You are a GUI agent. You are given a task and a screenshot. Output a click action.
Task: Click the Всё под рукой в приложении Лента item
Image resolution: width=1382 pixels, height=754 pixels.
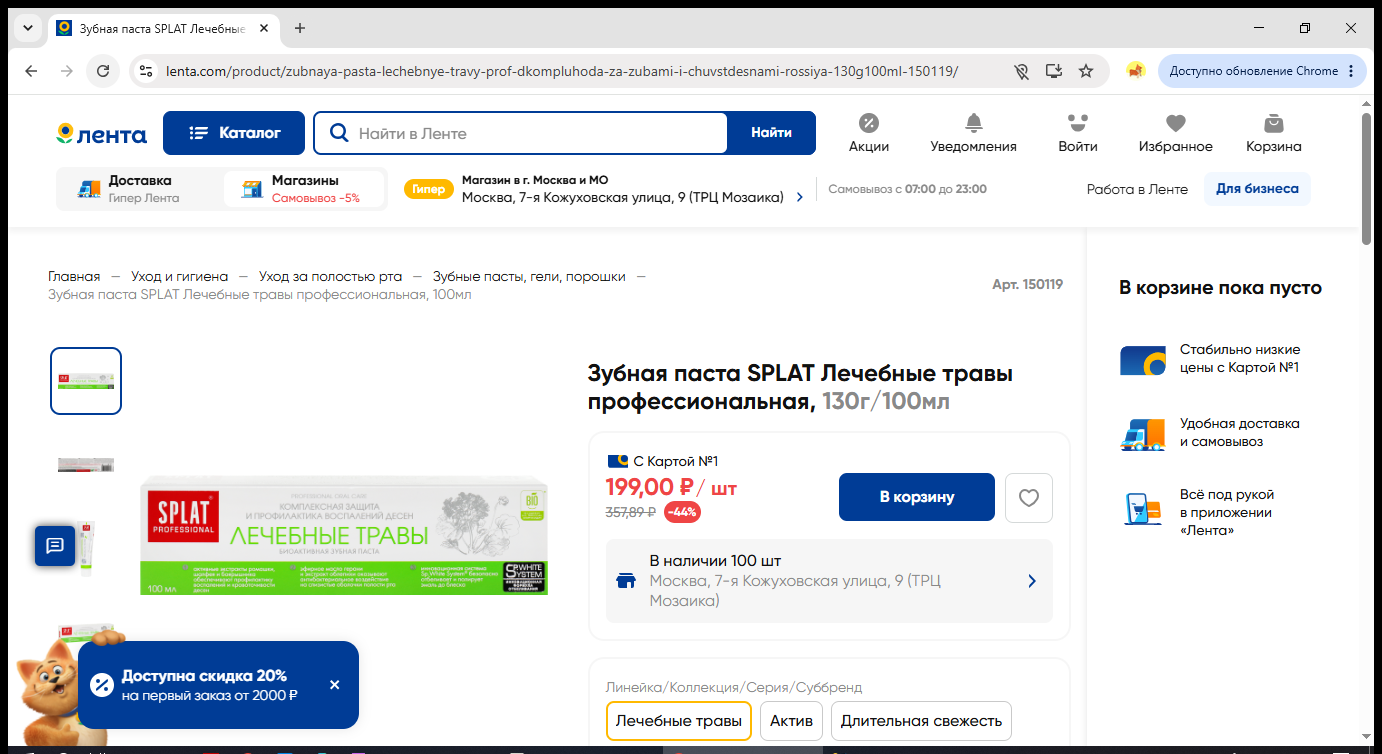1198,512
